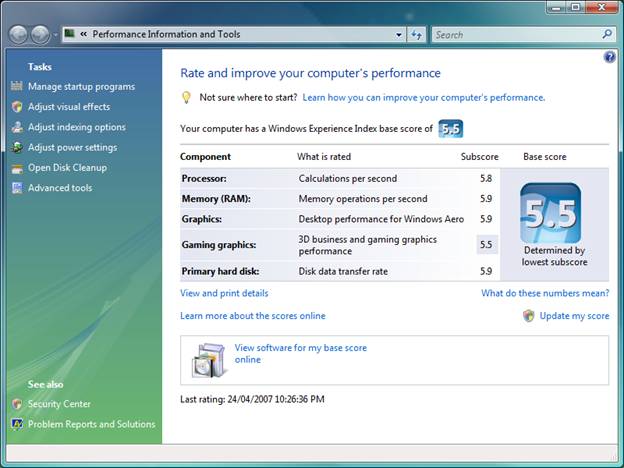
Task: Click the light bulb tip icon
Action: (186, 98)
